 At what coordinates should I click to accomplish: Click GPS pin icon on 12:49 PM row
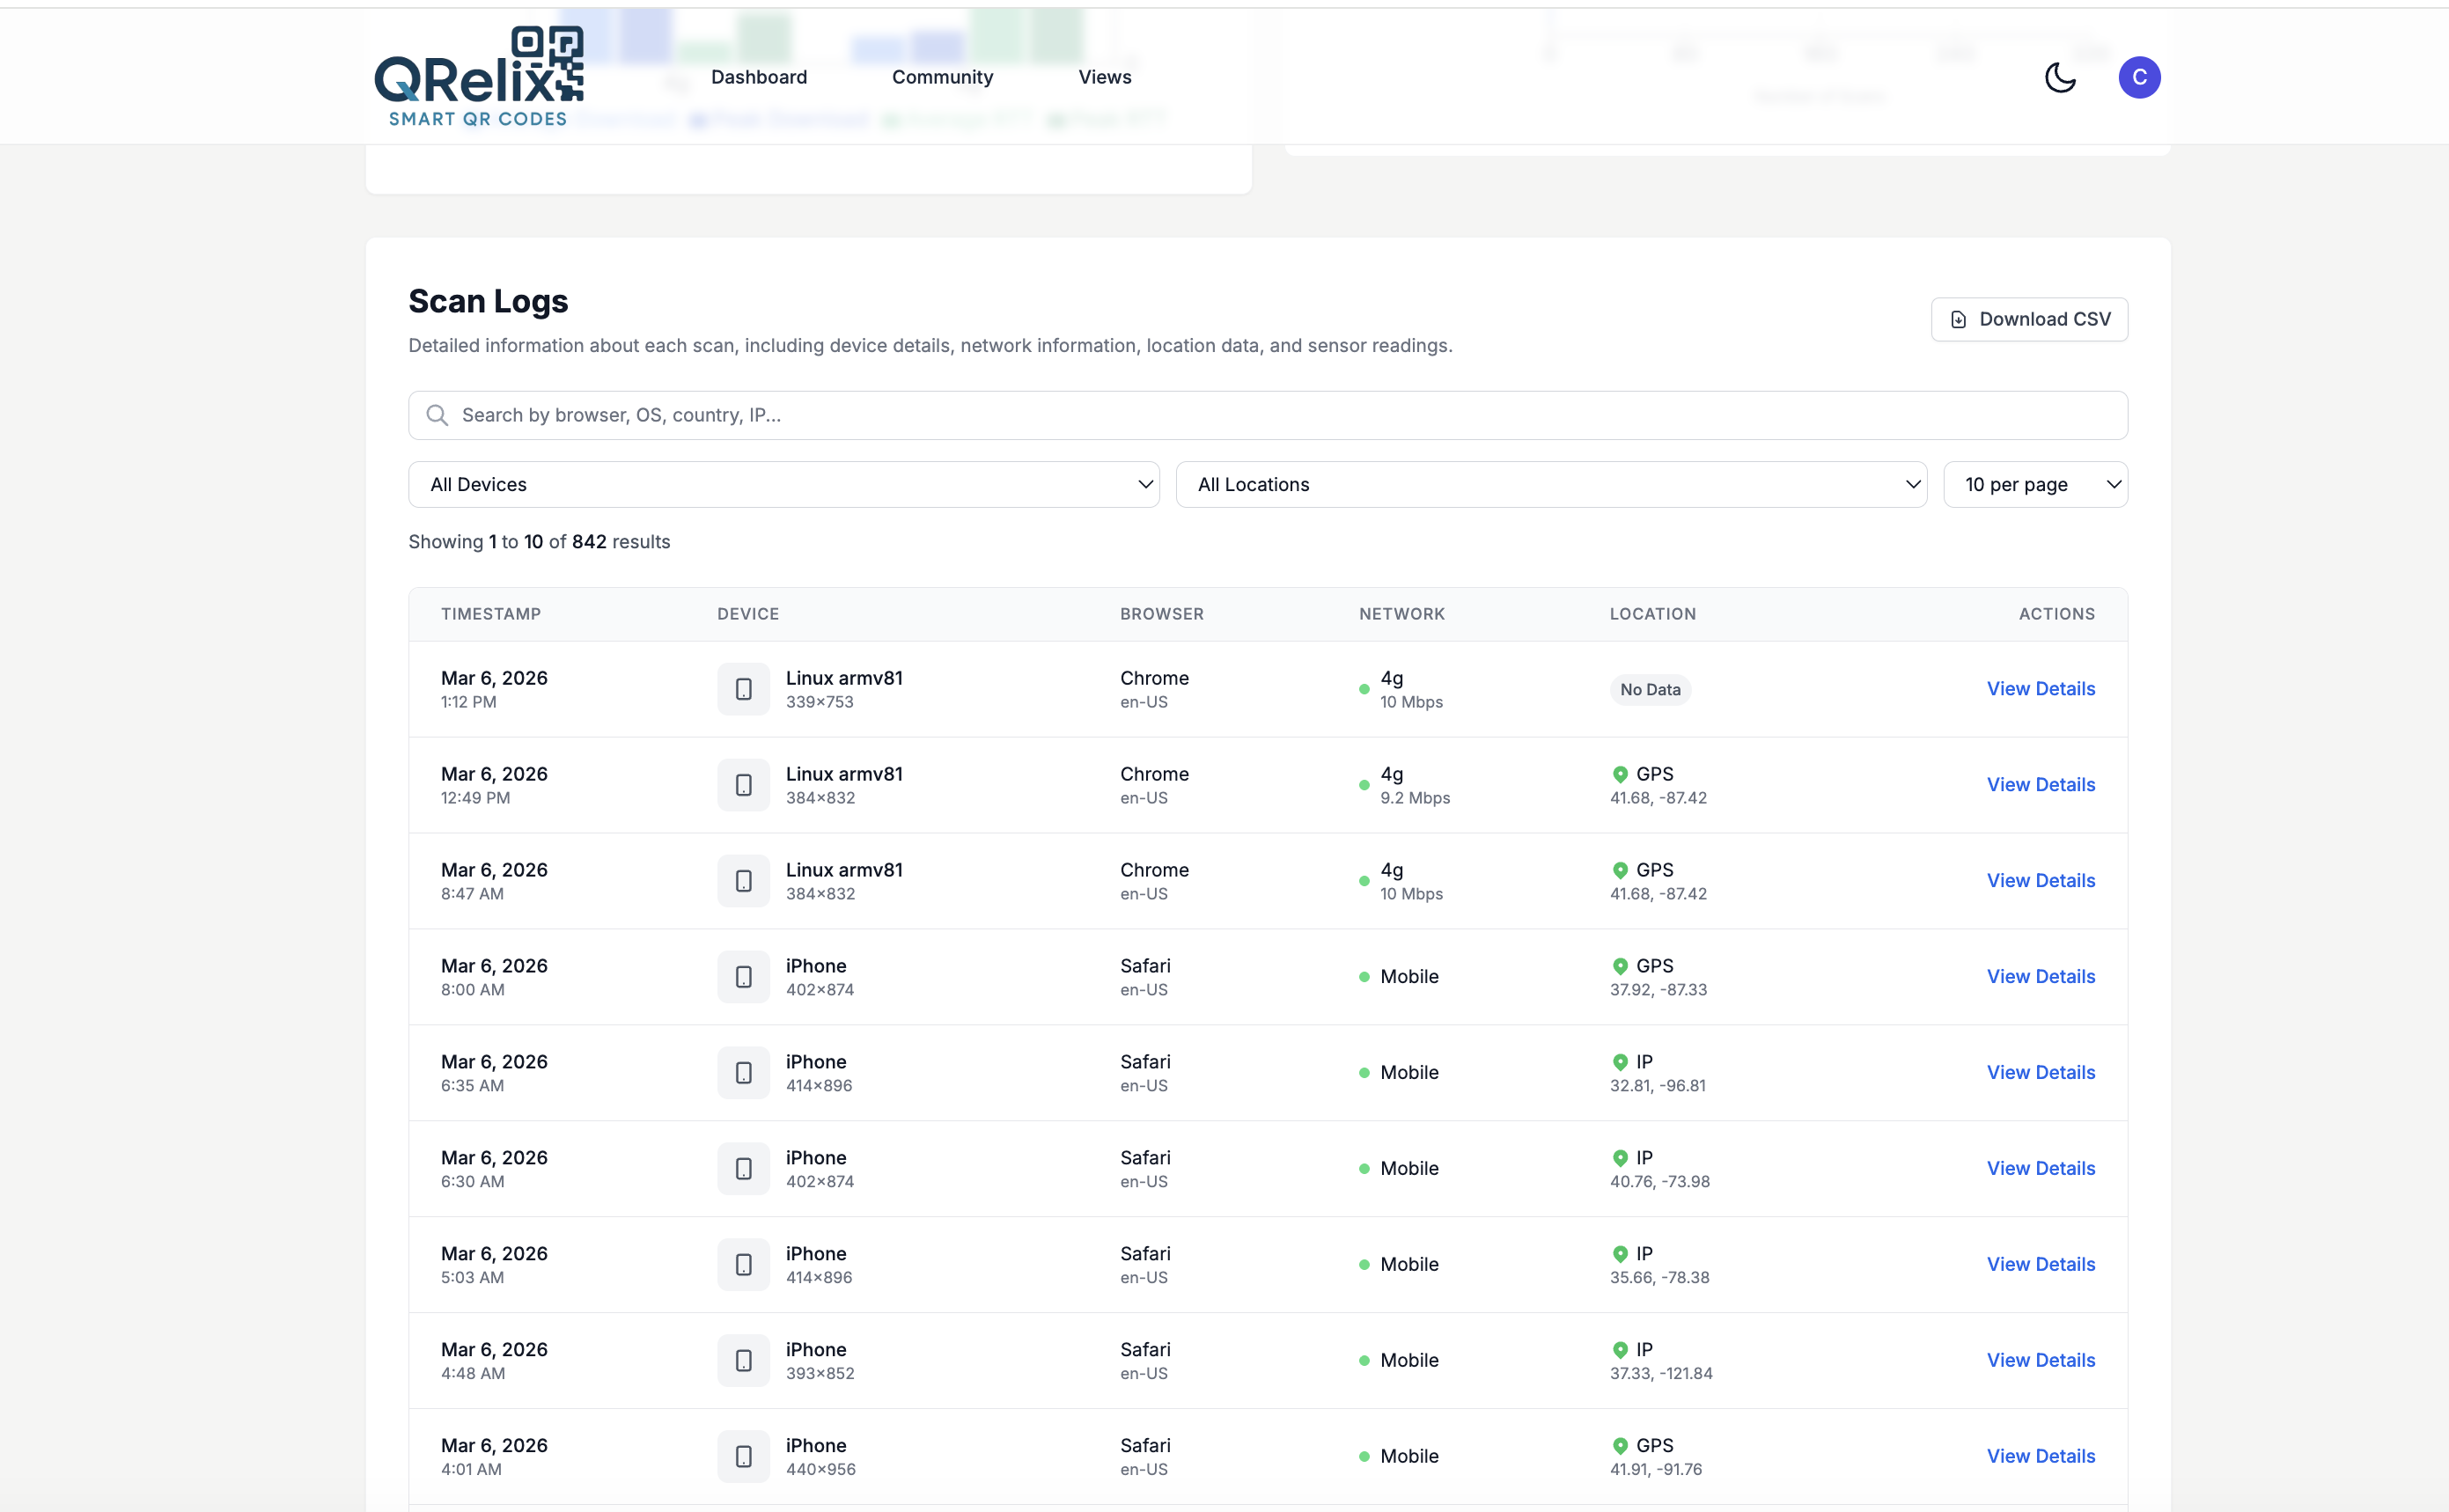click(x=1620, y=774)
